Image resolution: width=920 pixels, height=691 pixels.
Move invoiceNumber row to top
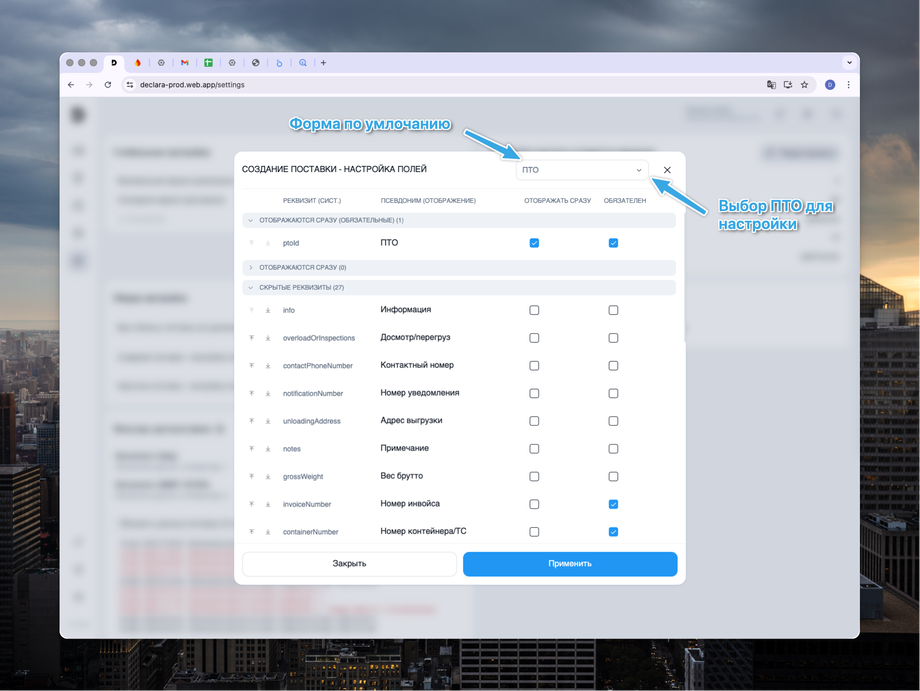(252, 504)
